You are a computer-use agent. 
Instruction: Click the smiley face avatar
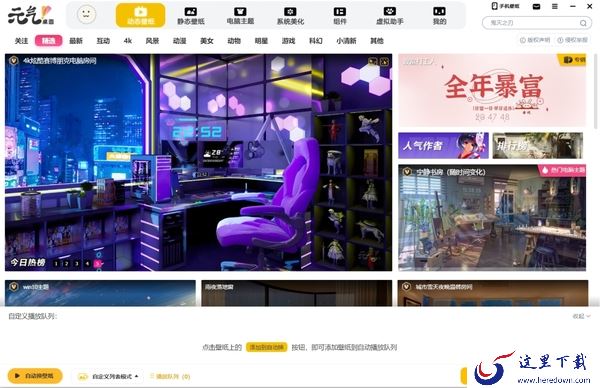(86, 15)
